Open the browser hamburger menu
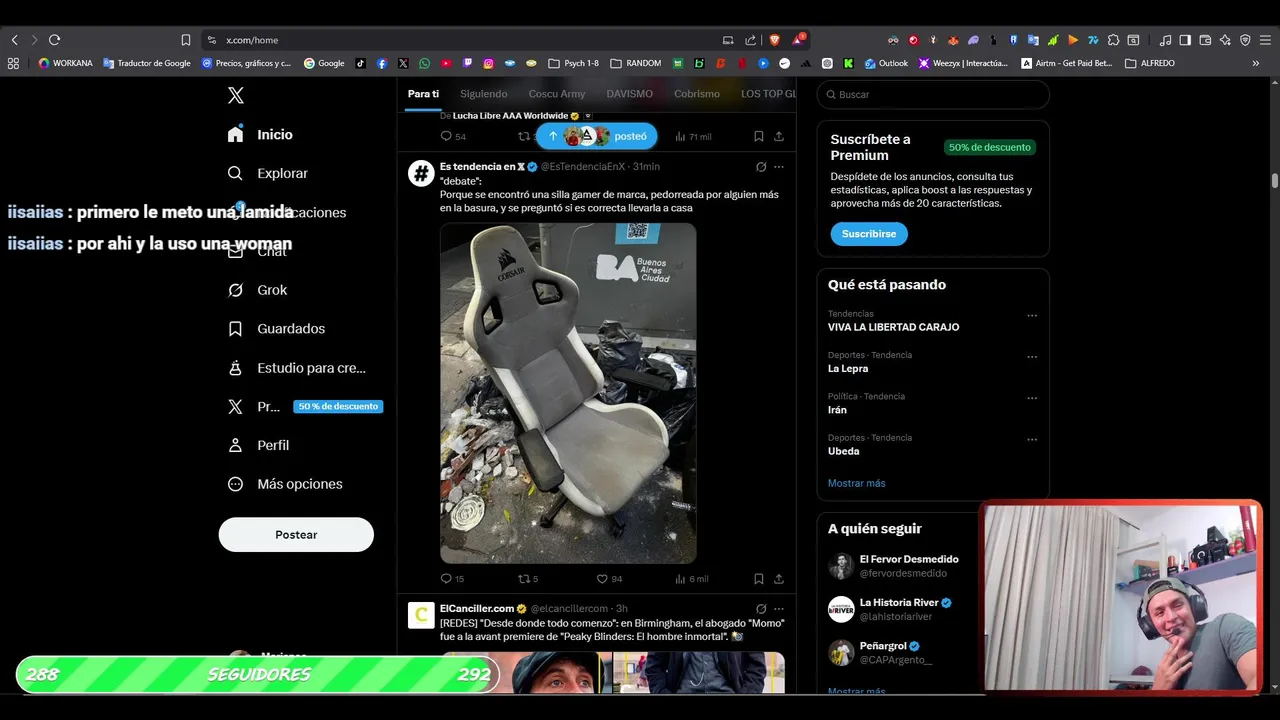The height and width of the screenshot is (720, 1280). click(x=1265, y=40)
